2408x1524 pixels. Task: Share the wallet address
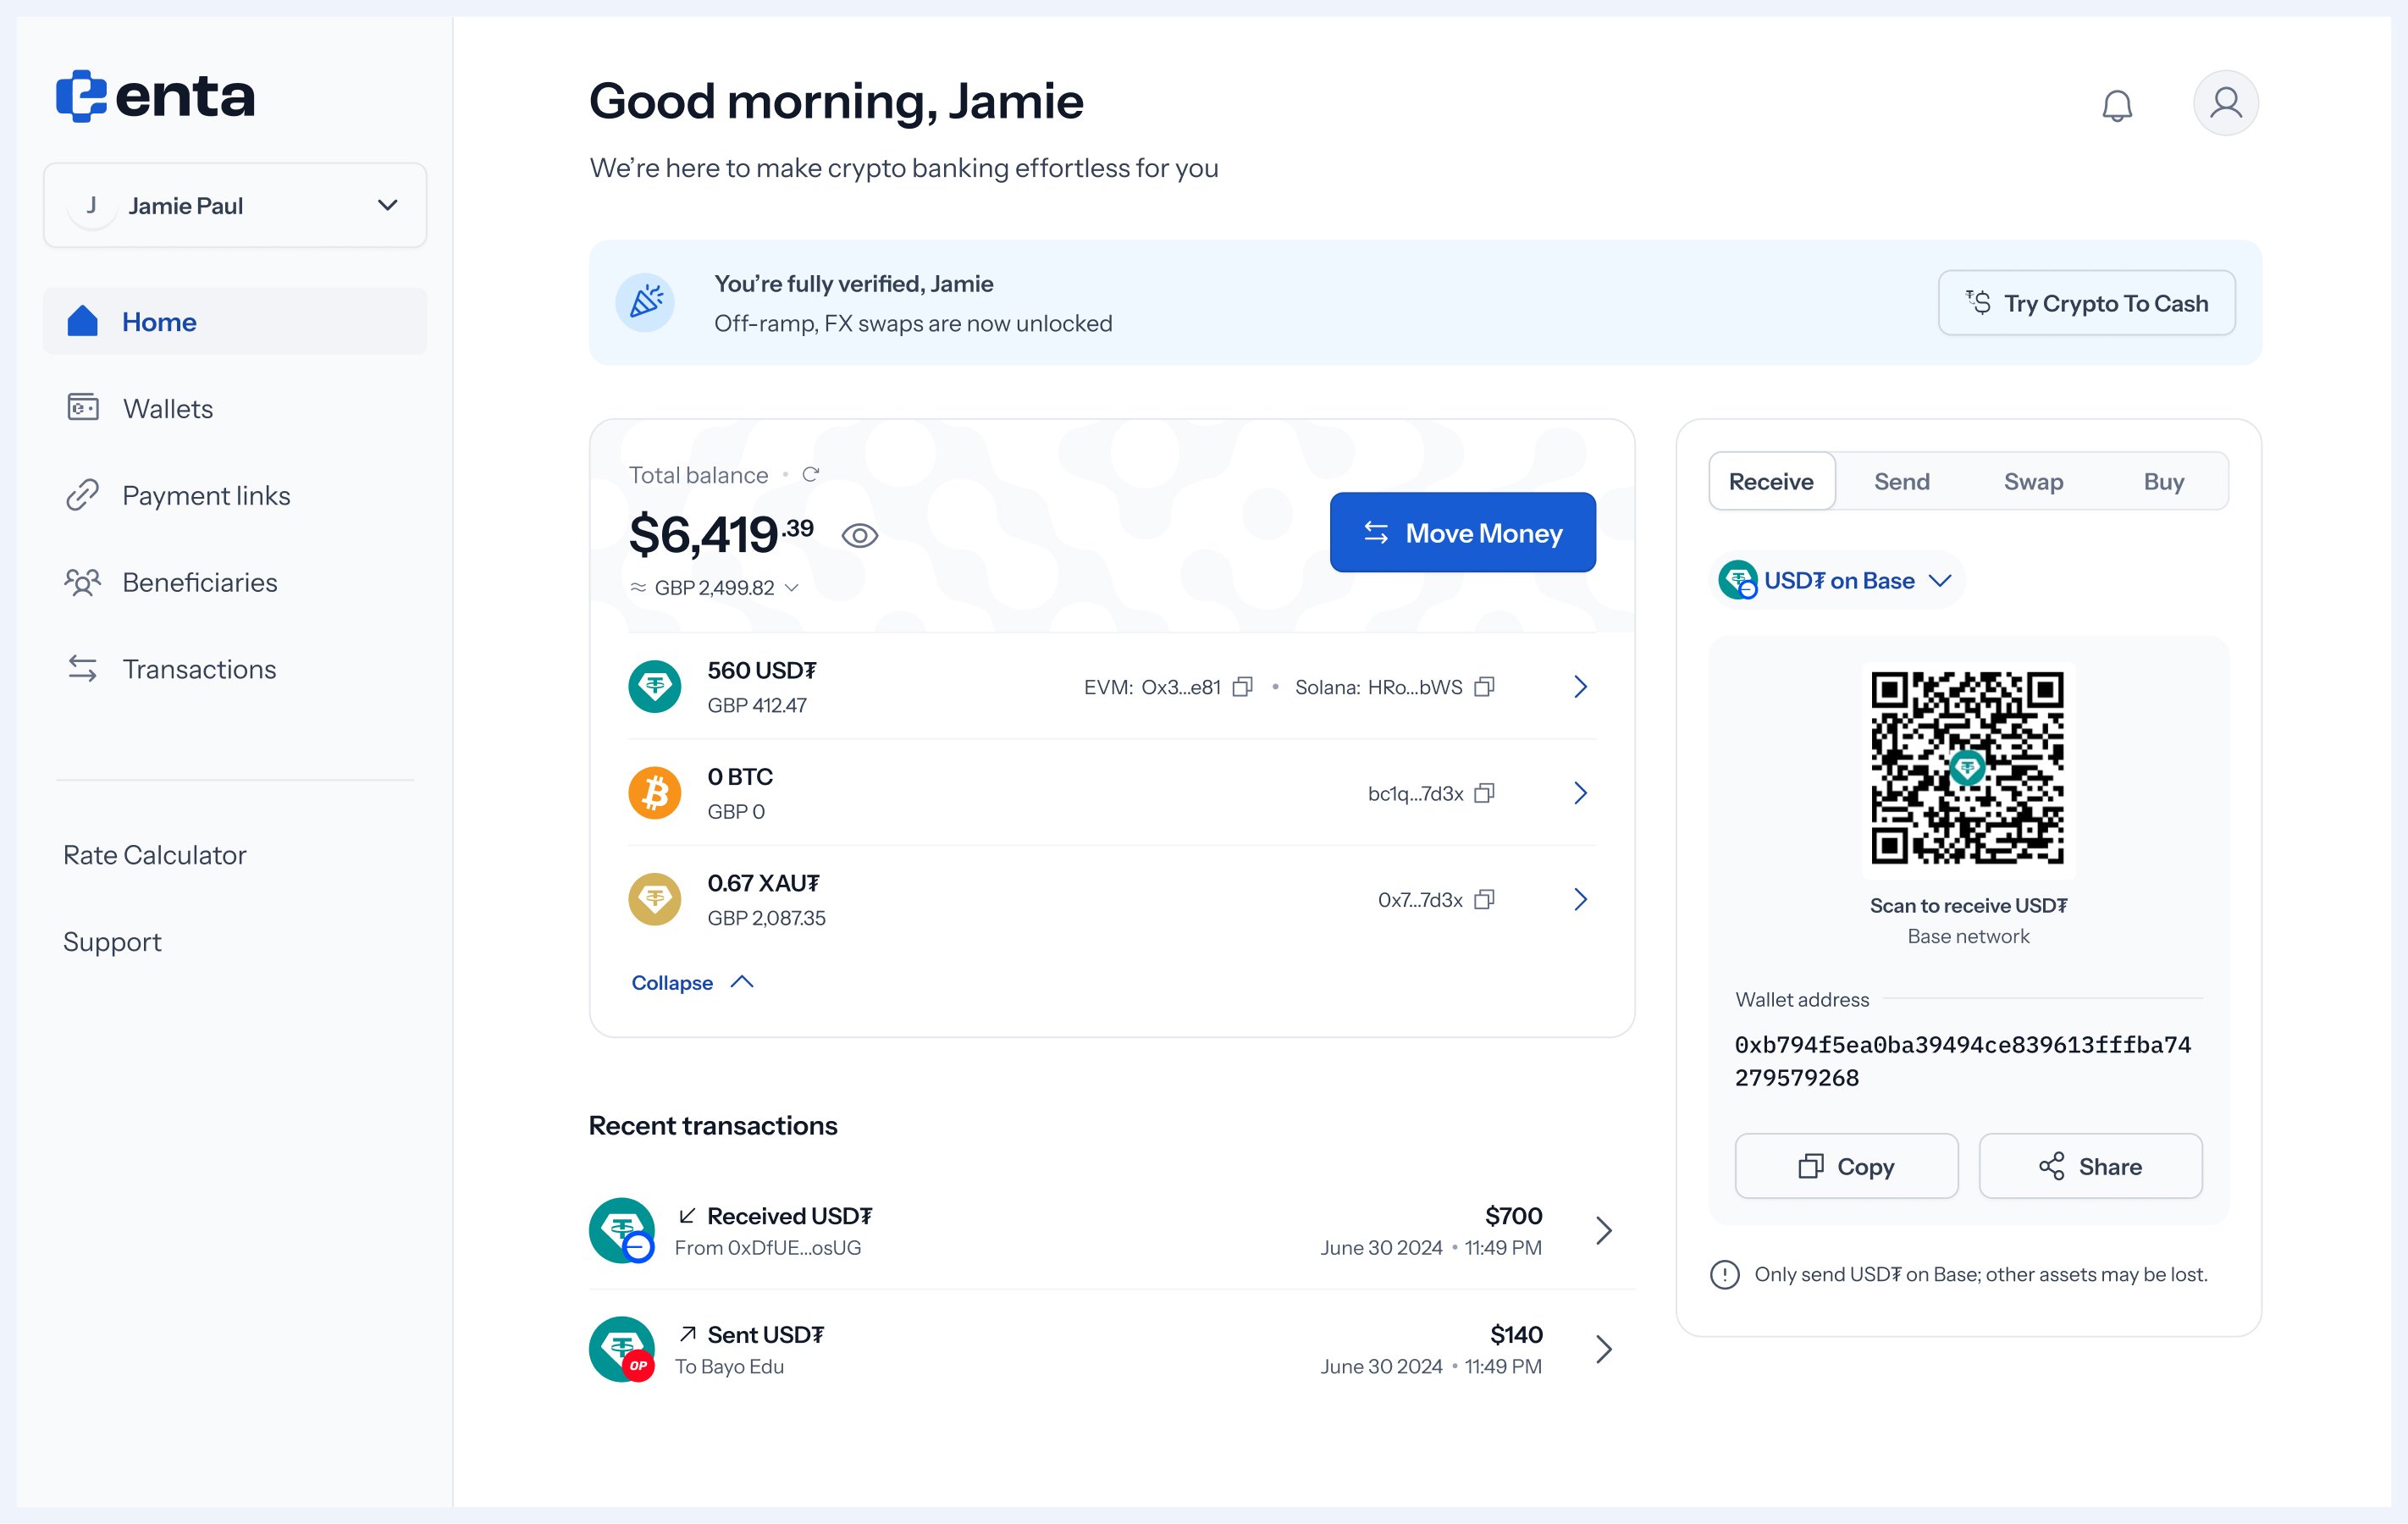[2090, 1166]
